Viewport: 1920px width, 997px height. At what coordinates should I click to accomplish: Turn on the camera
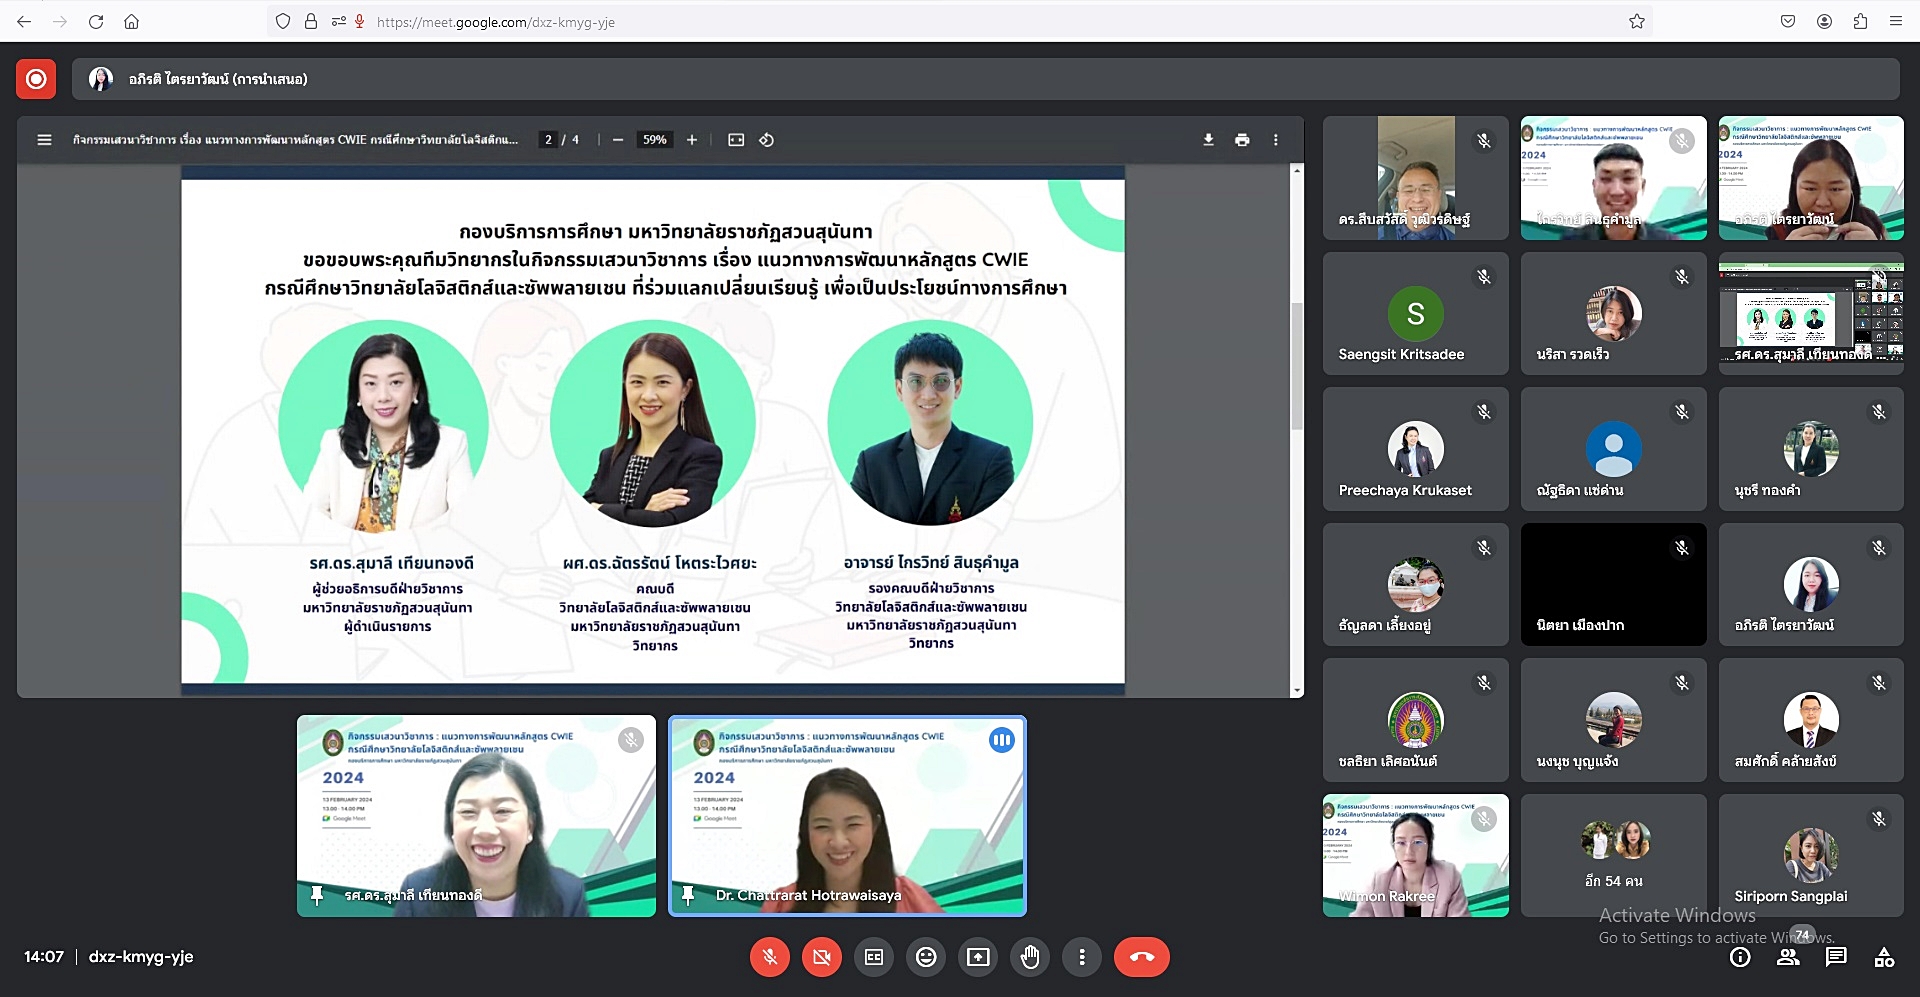822,957
